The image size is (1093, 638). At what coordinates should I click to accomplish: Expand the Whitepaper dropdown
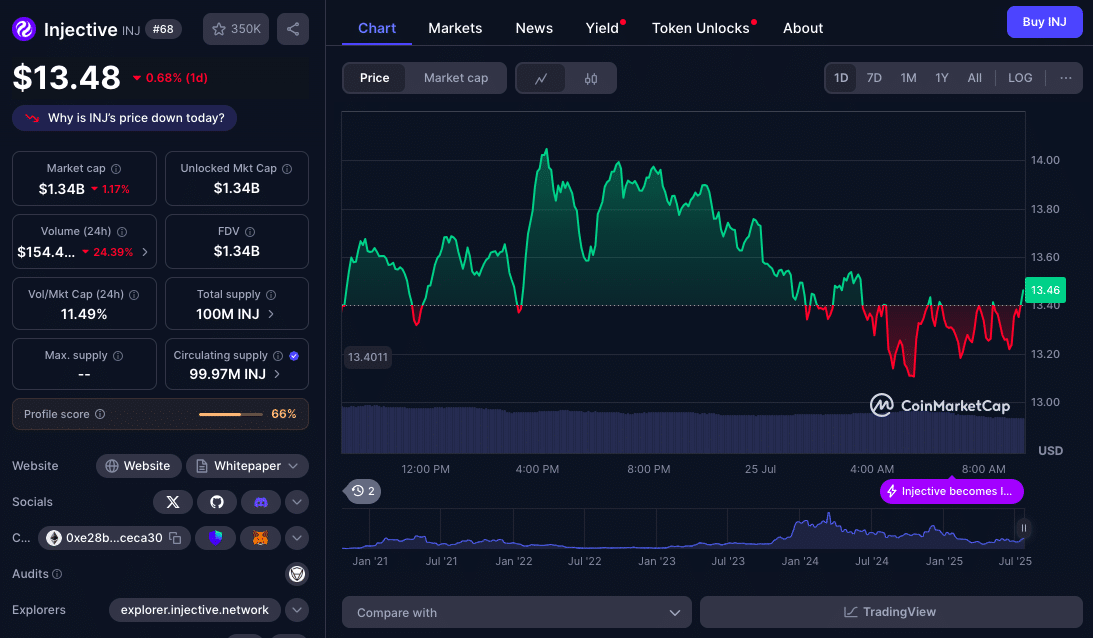[247, 466]
